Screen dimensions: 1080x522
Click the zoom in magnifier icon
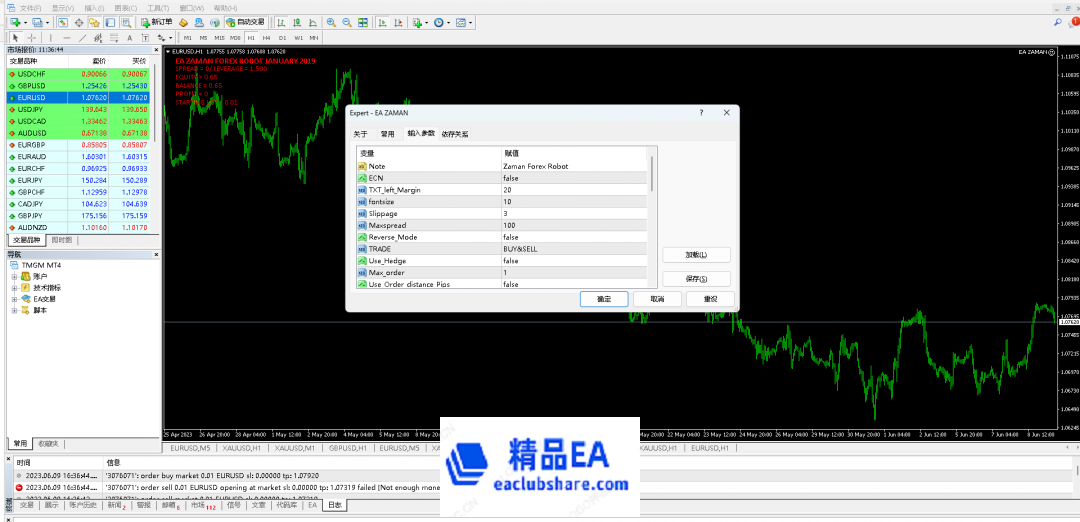[x=330, y=22]
